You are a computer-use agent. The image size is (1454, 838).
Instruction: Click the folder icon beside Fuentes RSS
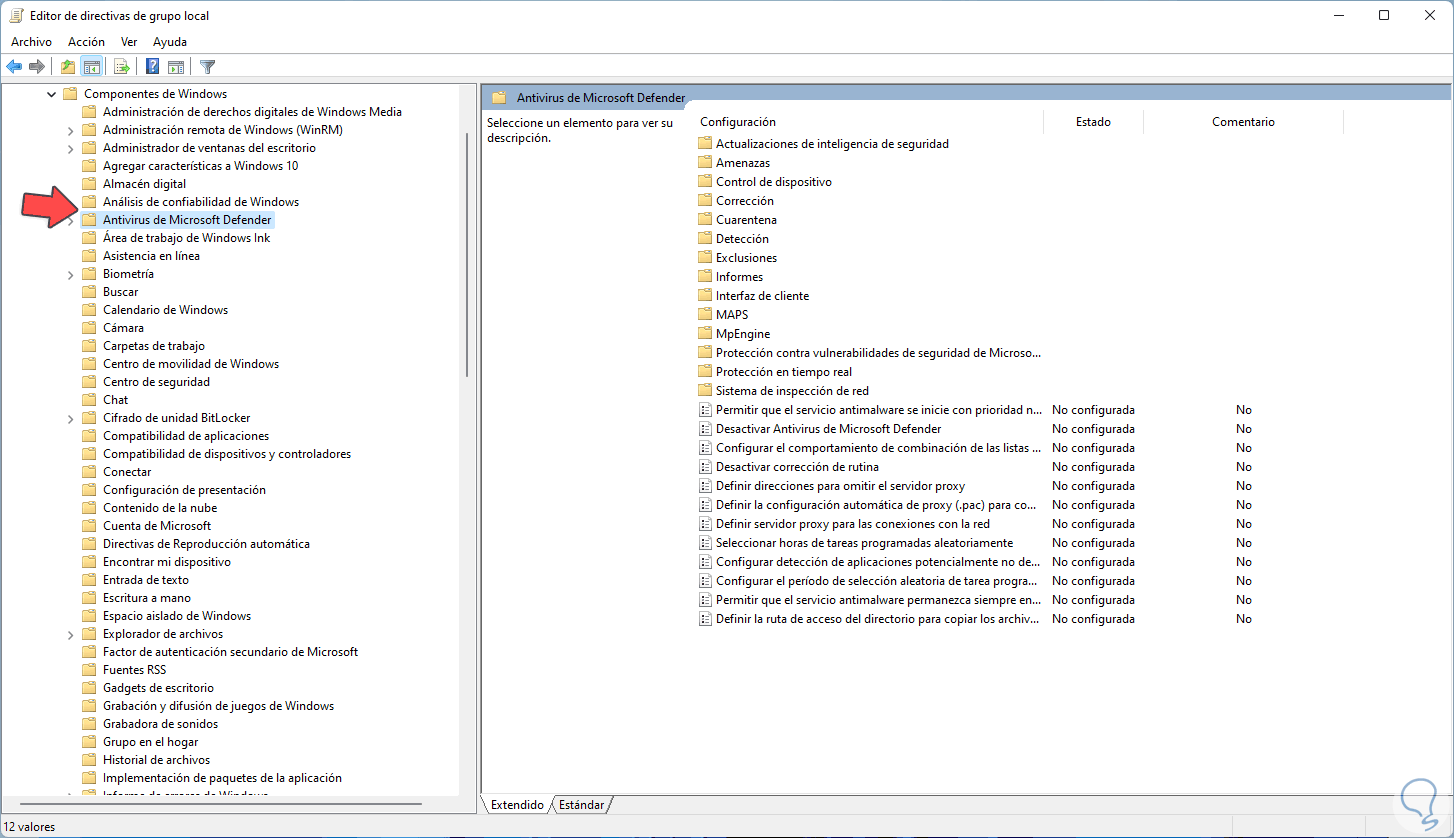pyautogui.click(x=89, y=670)
